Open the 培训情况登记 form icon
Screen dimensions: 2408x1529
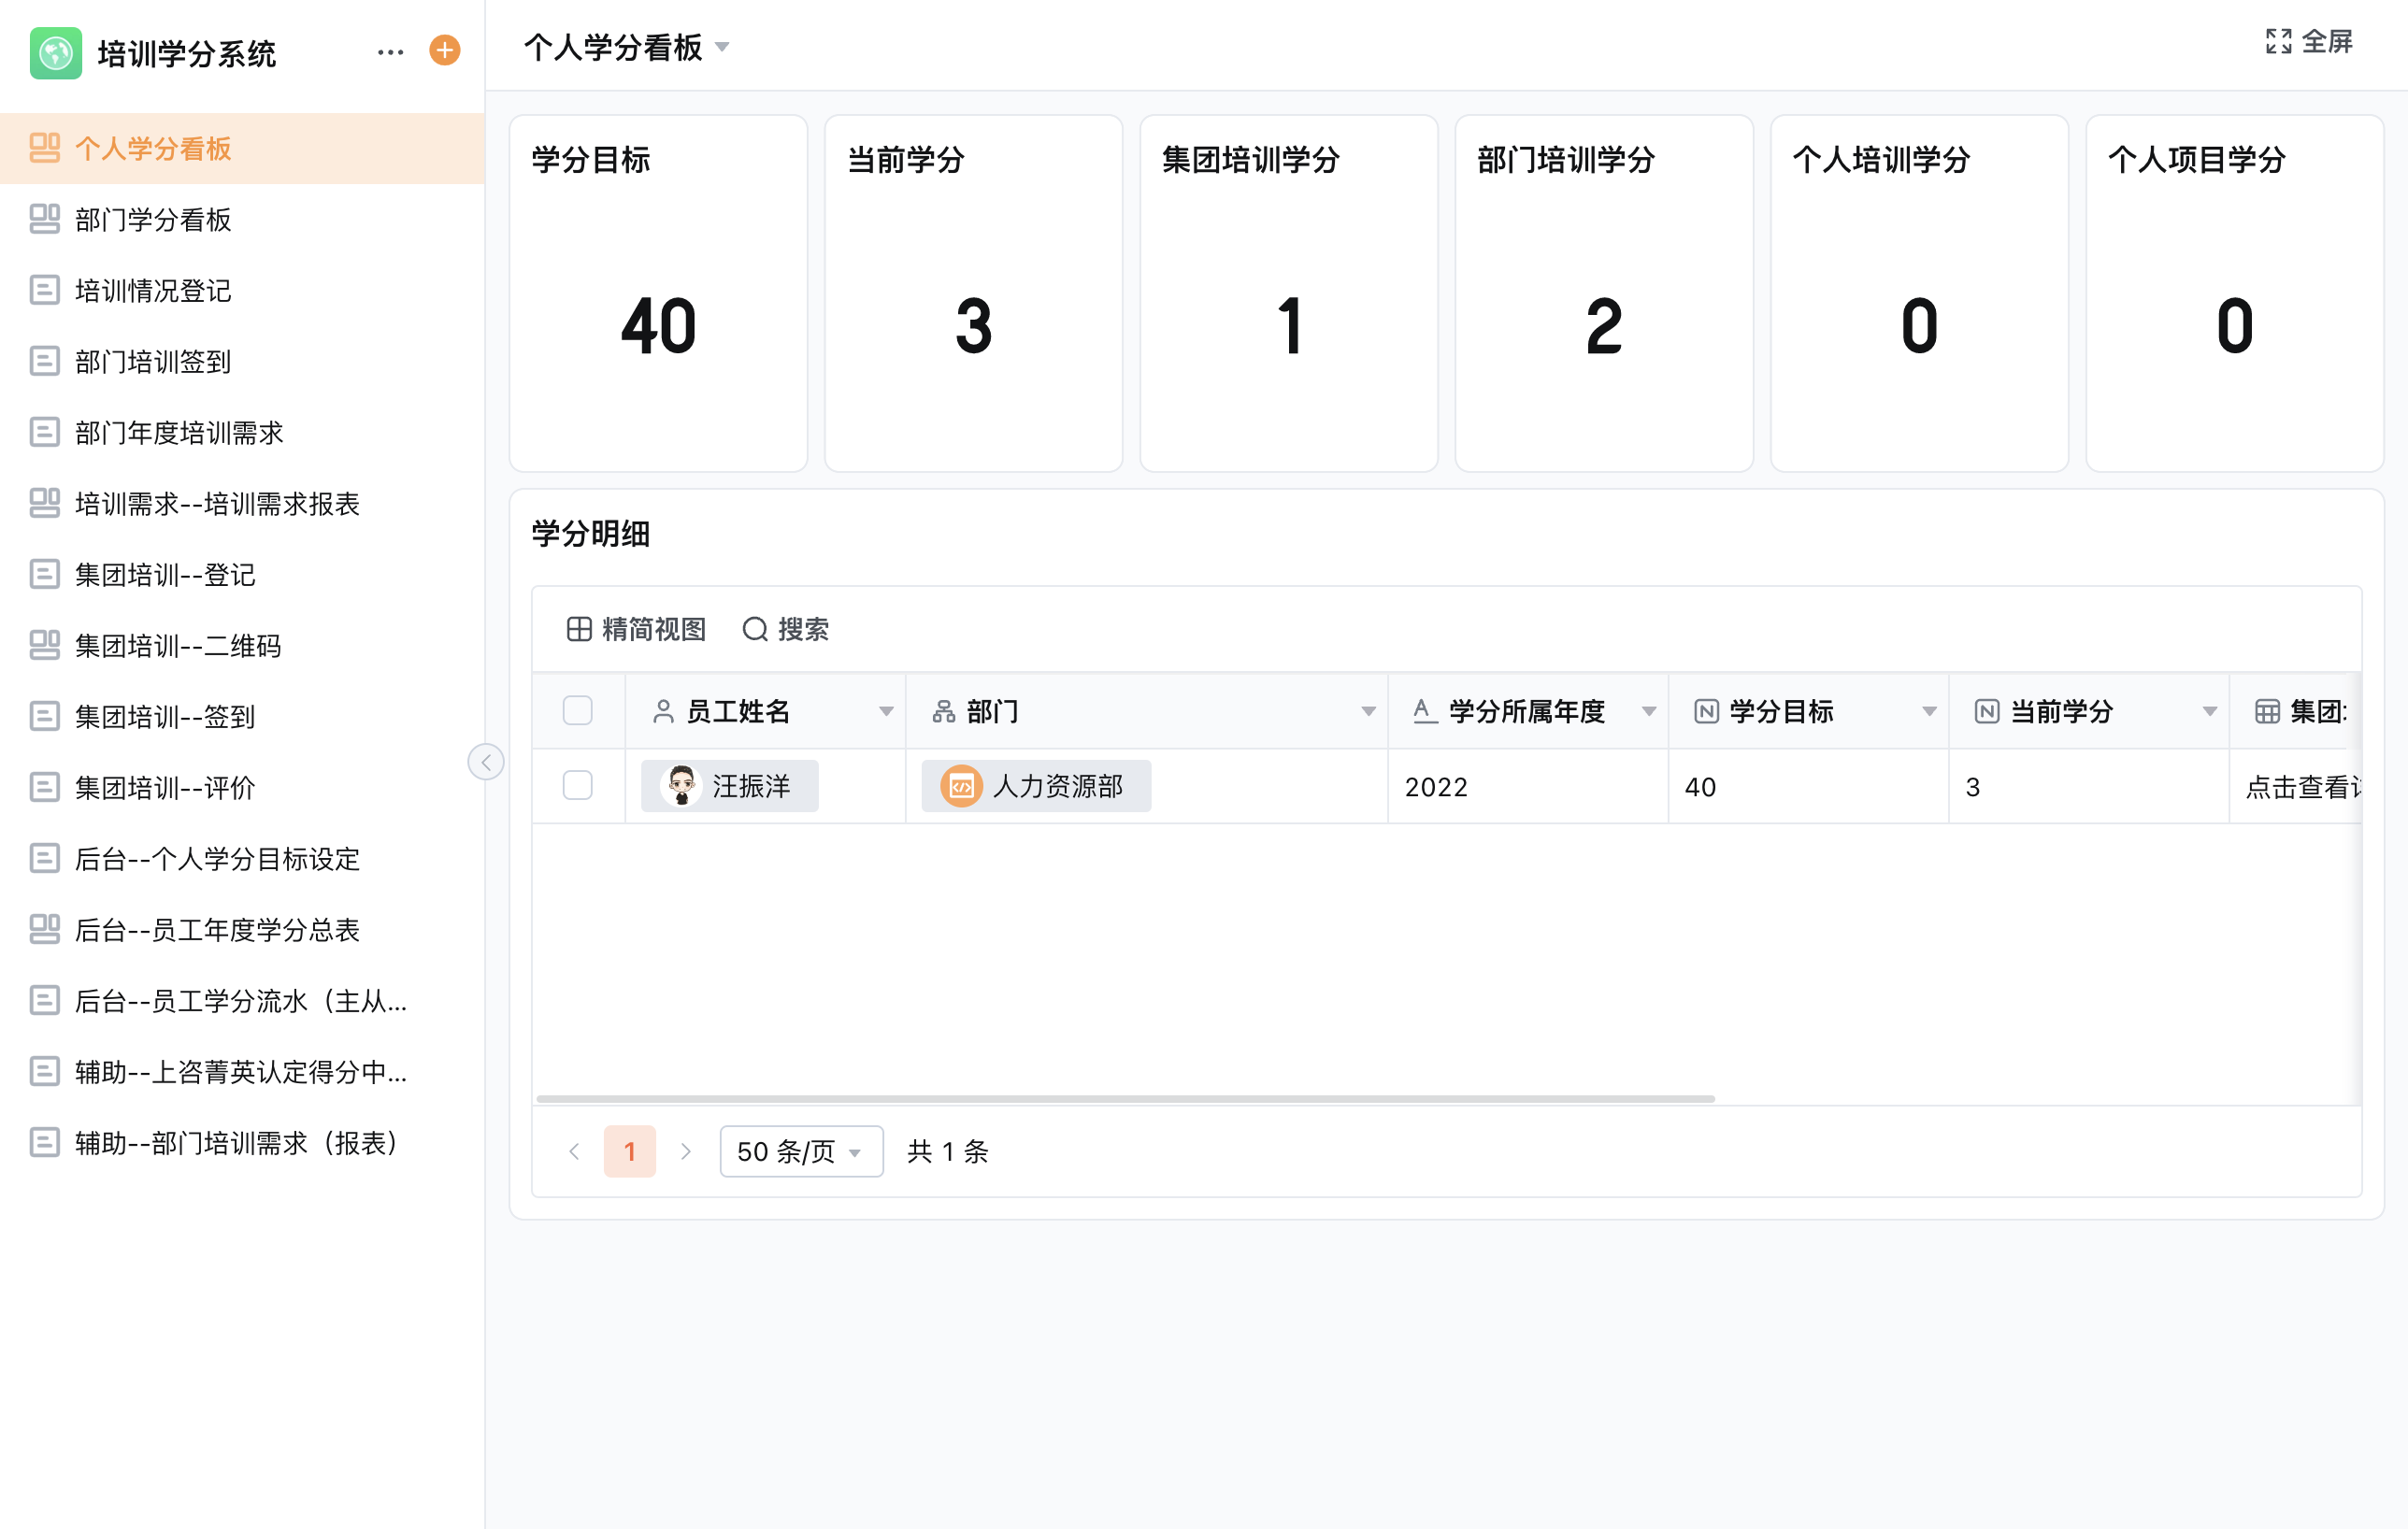point(46,290)
